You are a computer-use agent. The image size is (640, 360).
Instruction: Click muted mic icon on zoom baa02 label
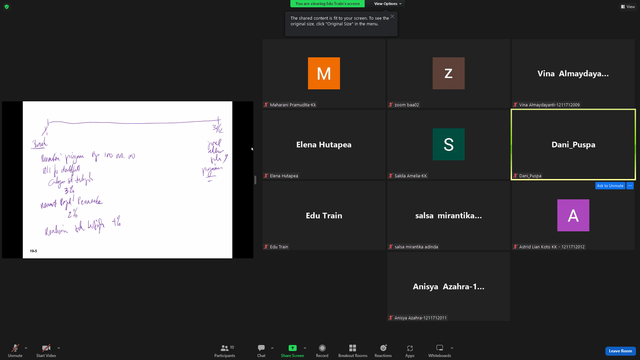pos(391,105)
